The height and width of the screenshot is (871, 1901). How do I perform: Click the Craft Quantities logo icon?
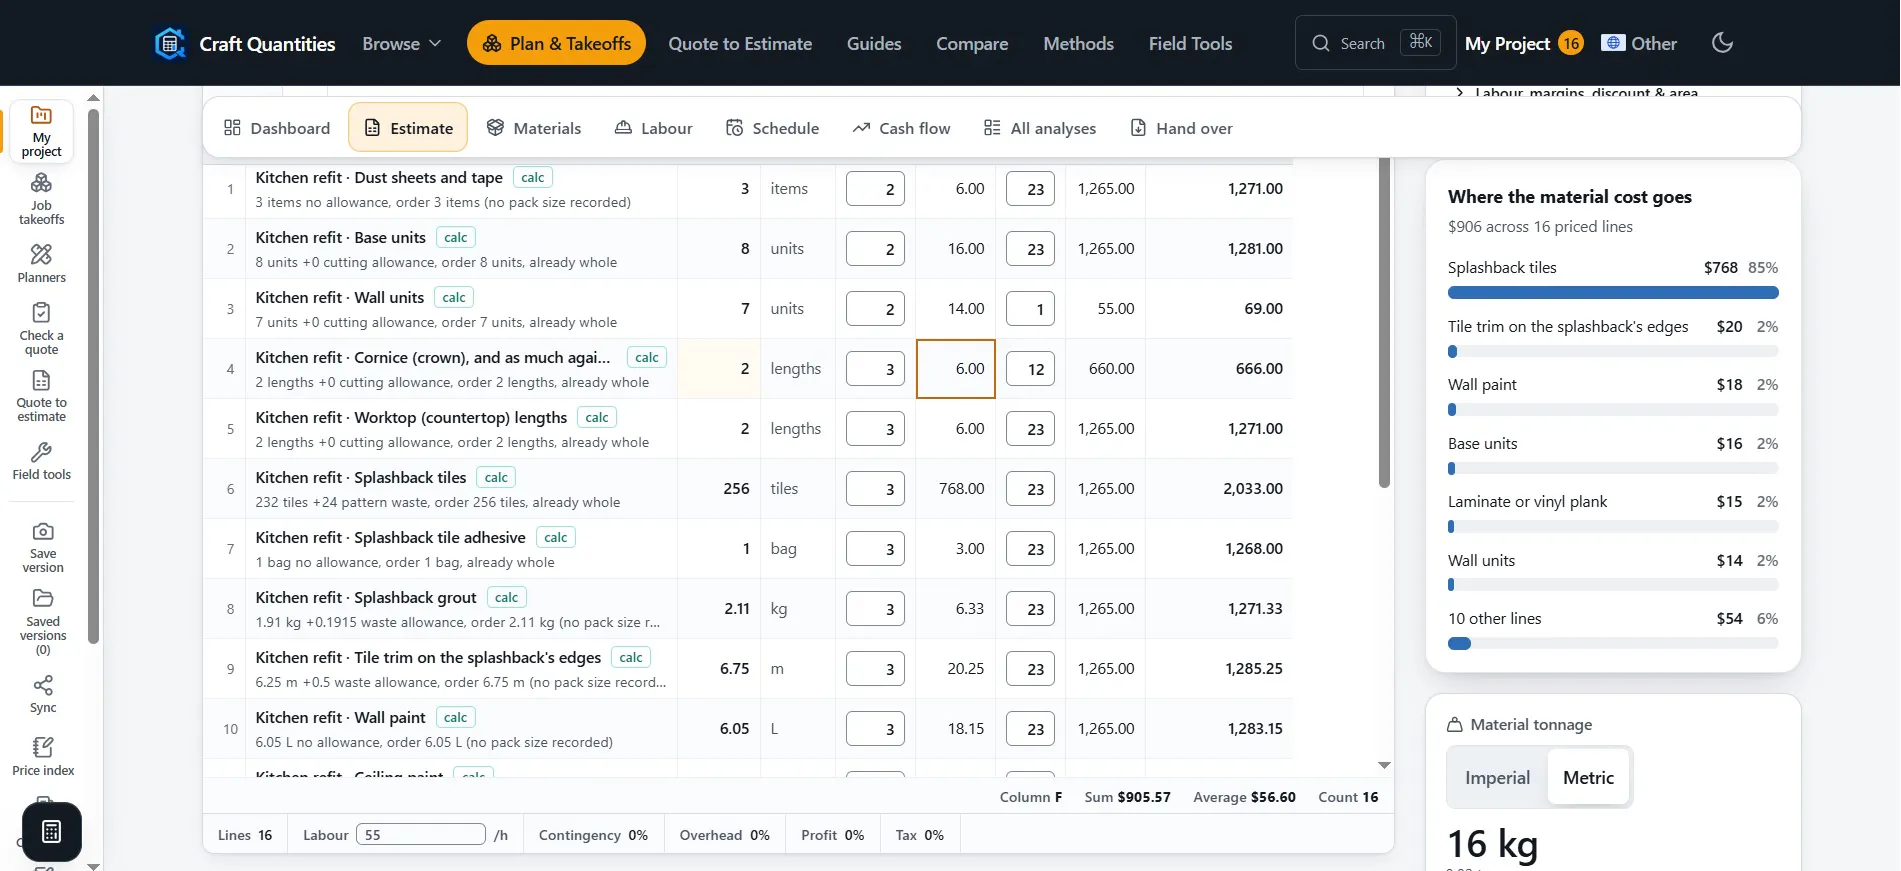[x=170, y=43]
